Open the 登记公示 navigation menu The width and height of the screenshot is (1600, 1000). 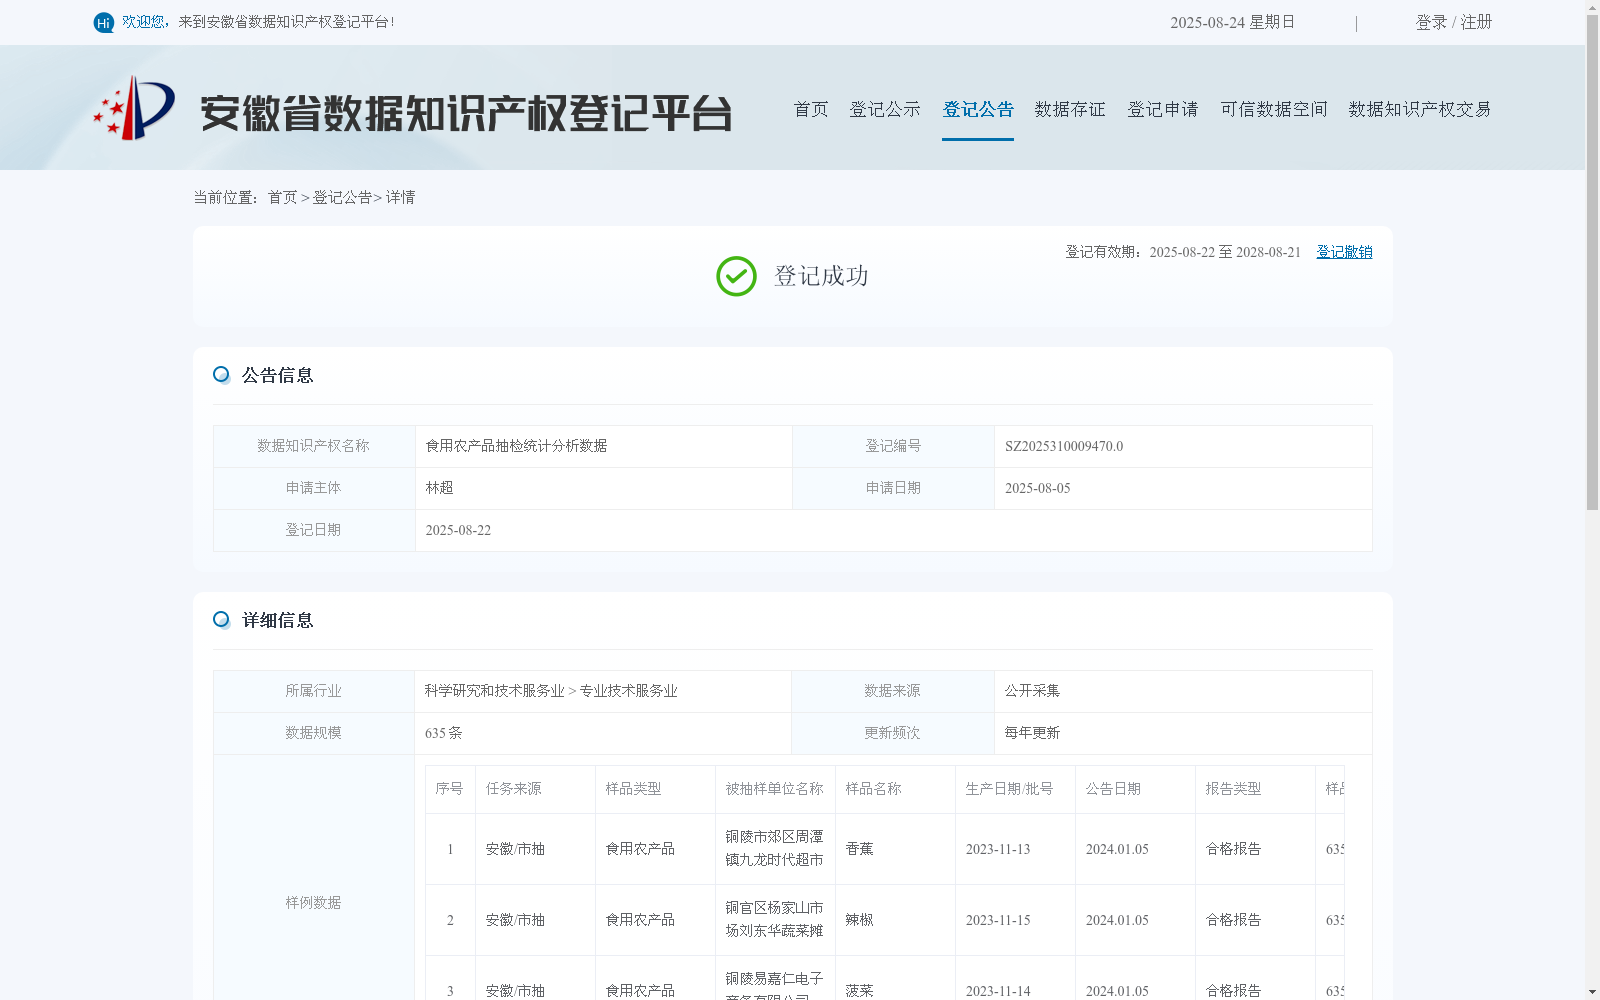click(x=885, y=109)
